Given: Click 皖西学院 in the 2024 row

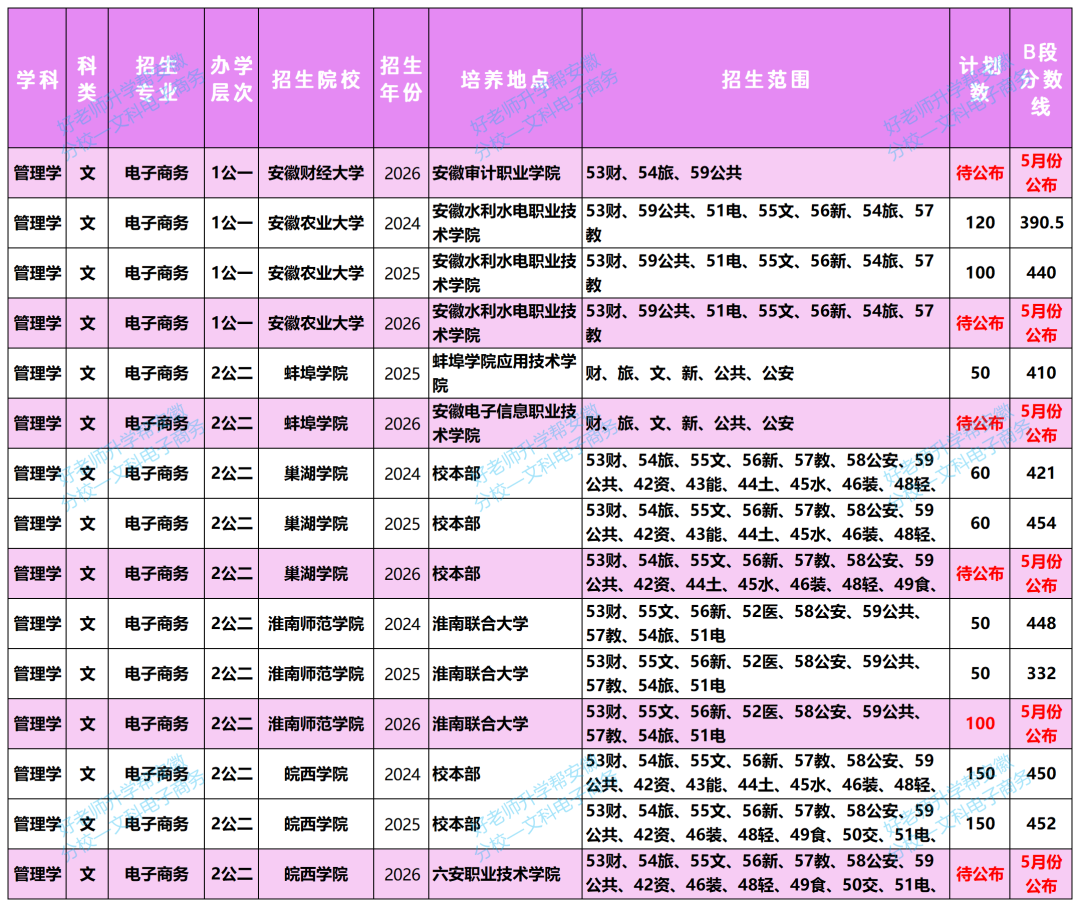Looking at the screenshot, I should pyautogui.click(x=316, y=774).
